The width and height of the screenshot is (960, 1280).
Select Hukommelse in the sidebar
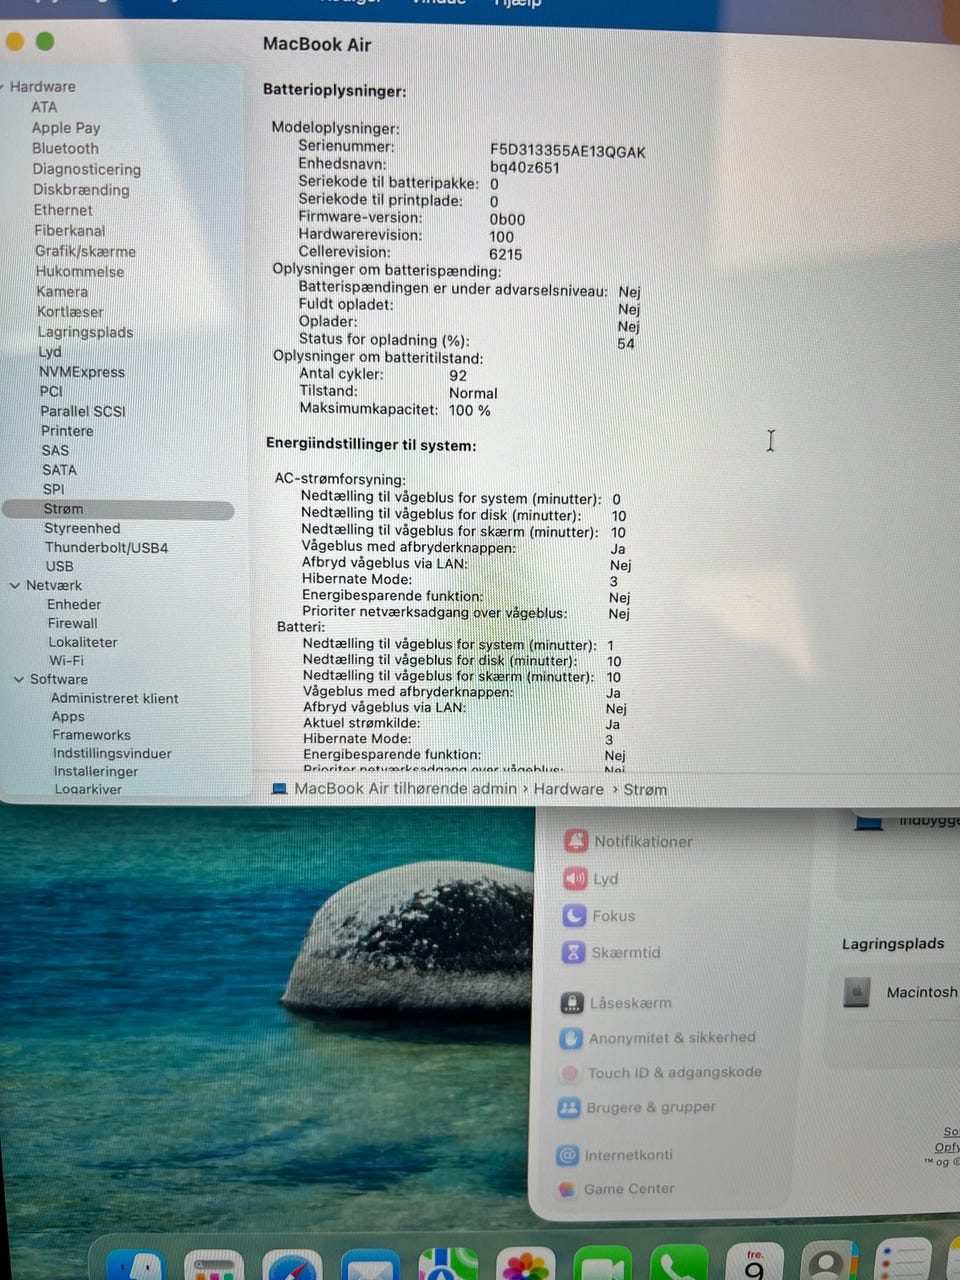pyautogui.click(x=80, y=271)
